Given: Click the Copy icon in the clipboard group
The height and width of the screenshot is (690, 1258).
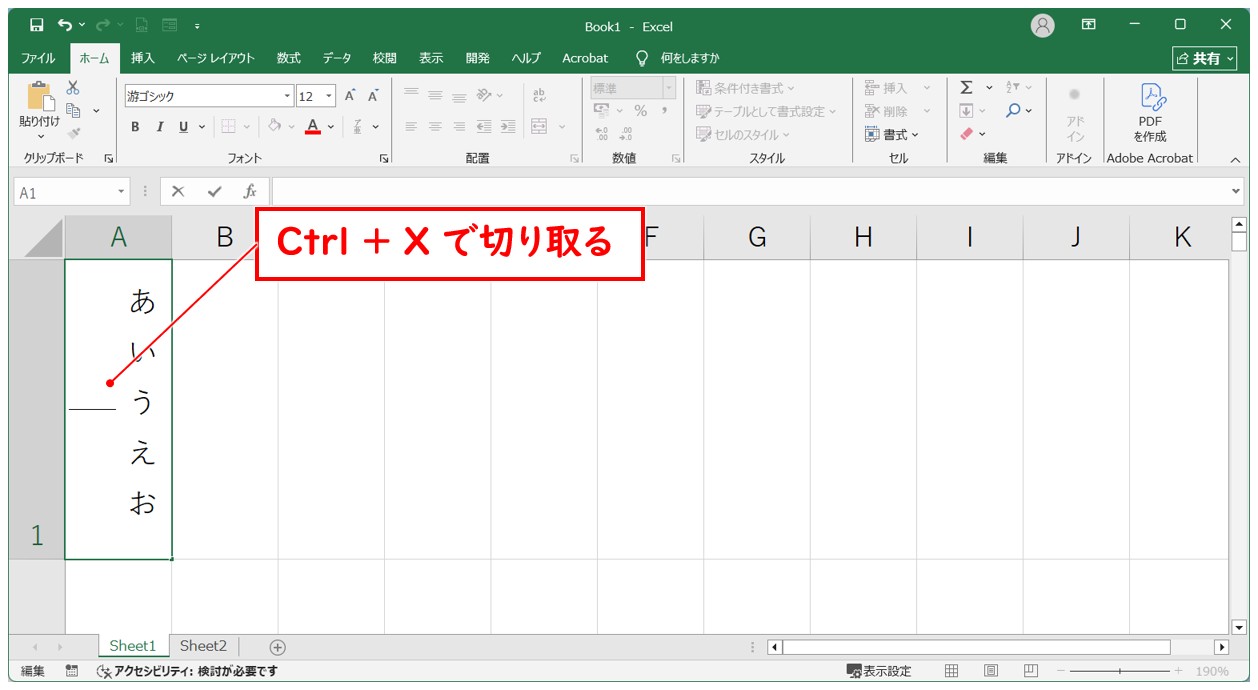Looking at the screenshot, I should 73,110.
